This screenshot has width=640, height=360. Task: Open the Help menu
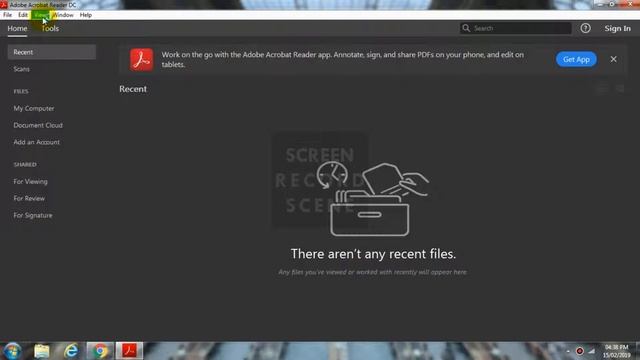[86, 15]
